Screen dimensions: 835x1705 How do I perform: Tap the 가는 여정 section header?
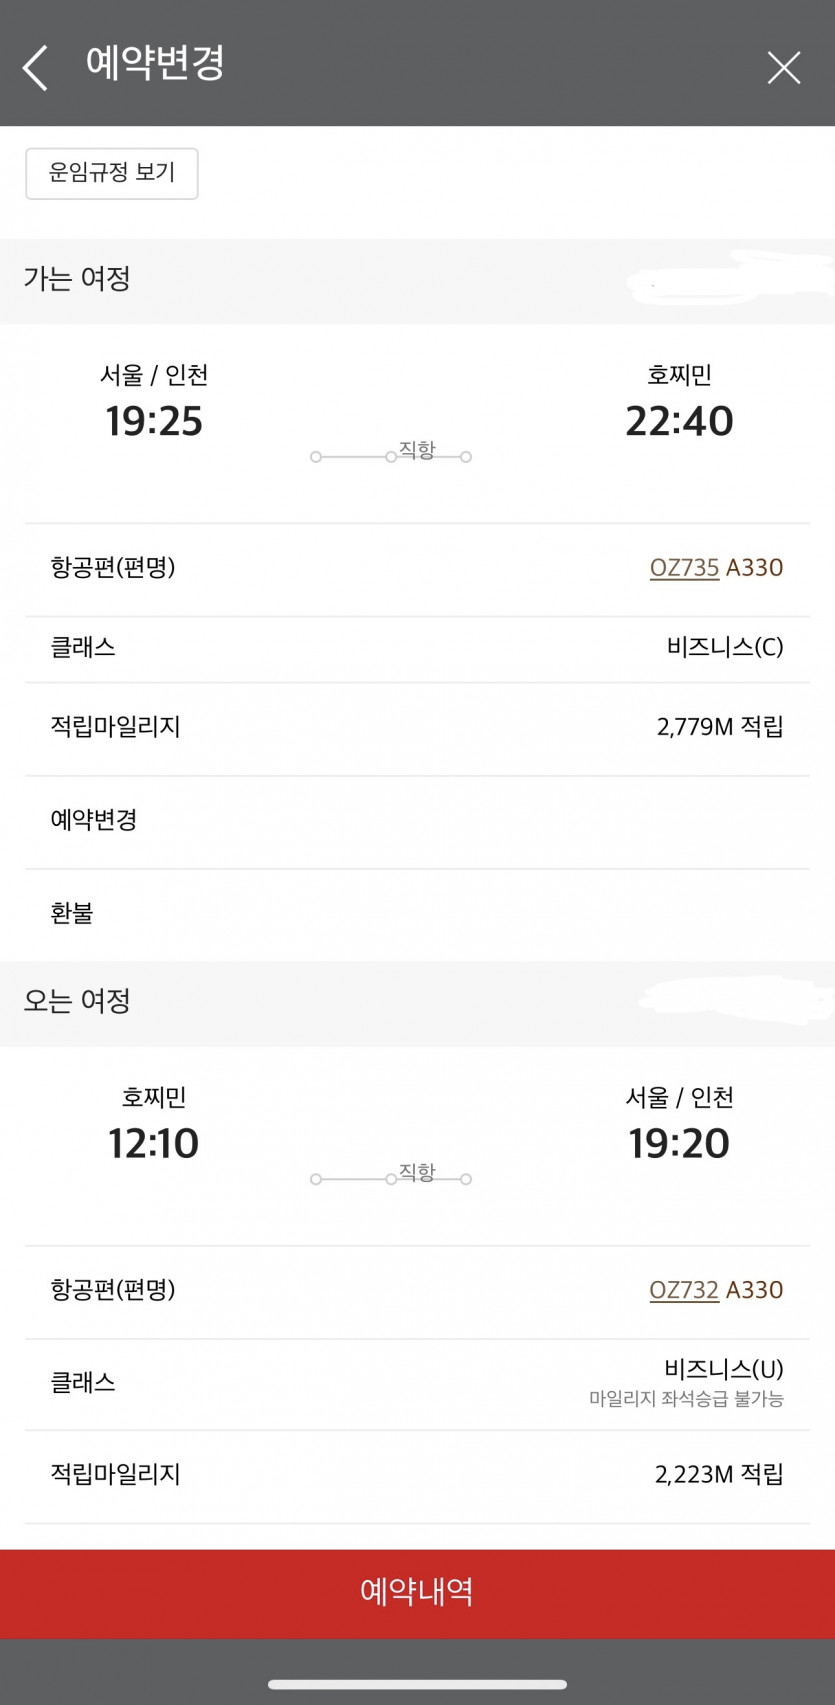pyautogui.click(x=78, y=279)
